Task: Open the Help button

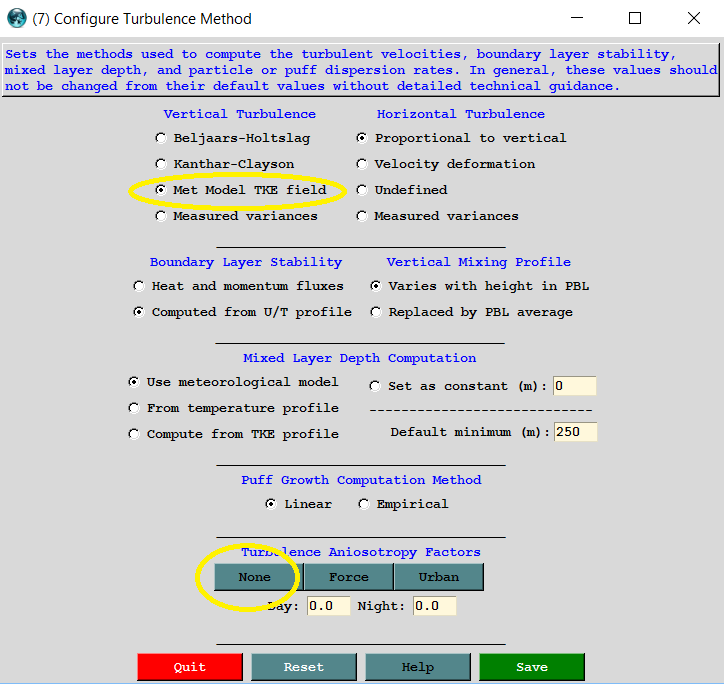Action: click(418, 667)
